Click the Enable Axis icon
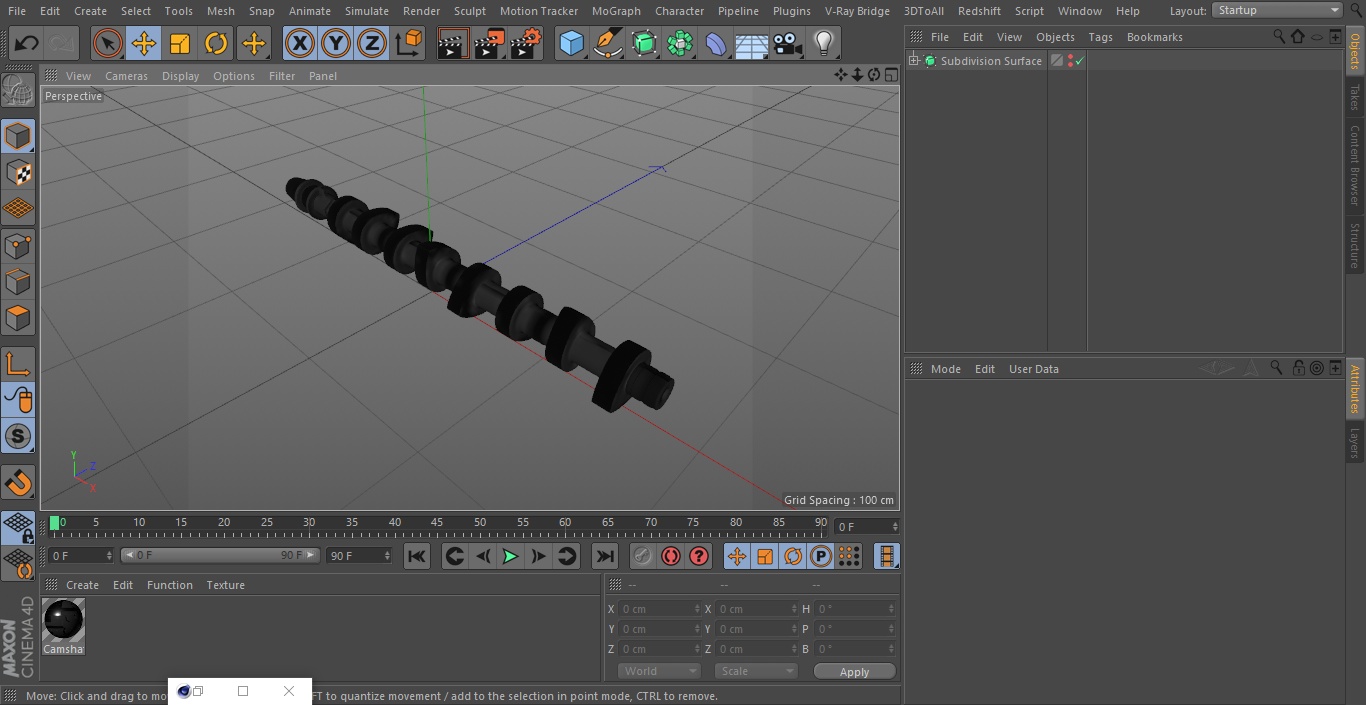The height and width of the screenshot is (705, 1366). click(18, 364)
